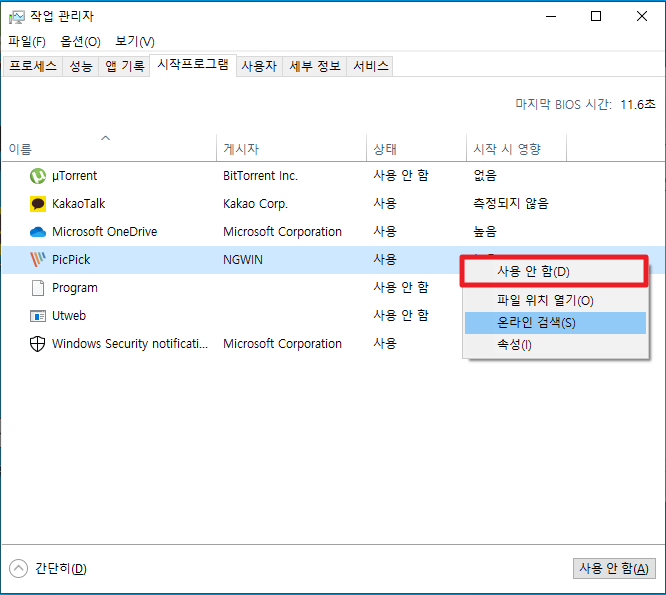Click the µTorrent app icon
The image size is (666, 595).
point(38,176)
